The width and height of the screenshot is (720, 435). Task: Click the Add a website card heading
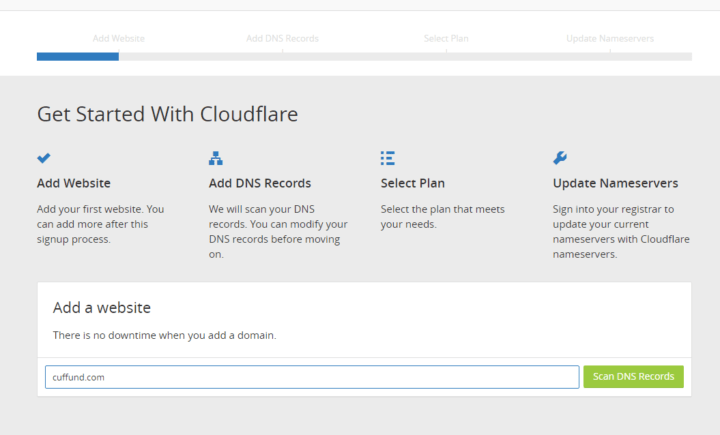coord(101,307)
